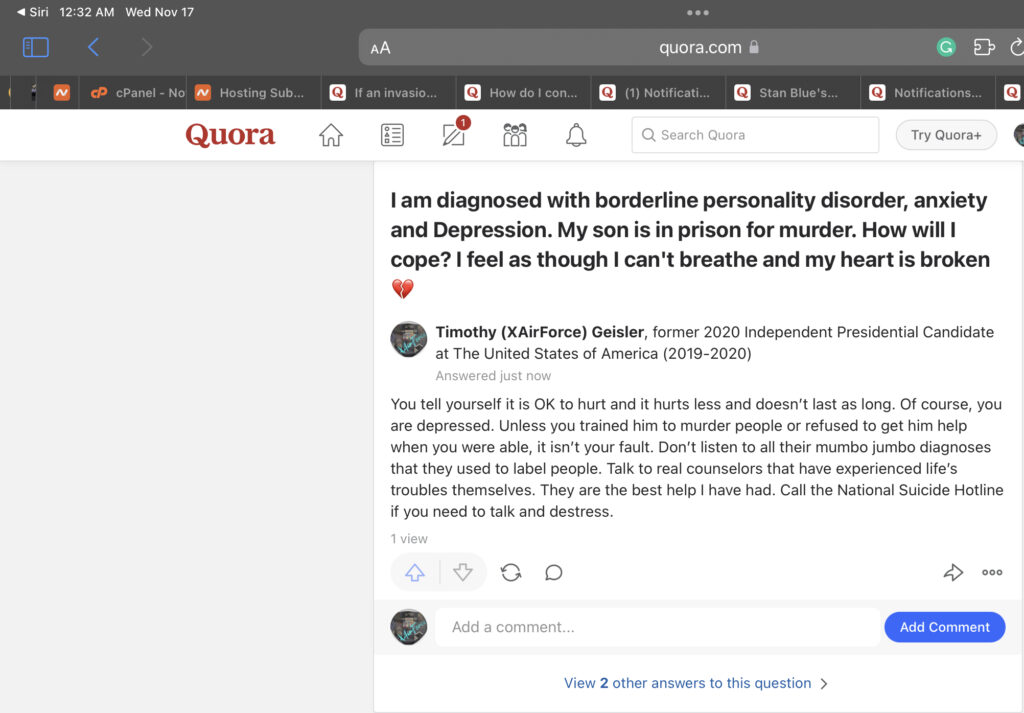
Task: Open the Safari sidebar panel
Action: point(35,47)
